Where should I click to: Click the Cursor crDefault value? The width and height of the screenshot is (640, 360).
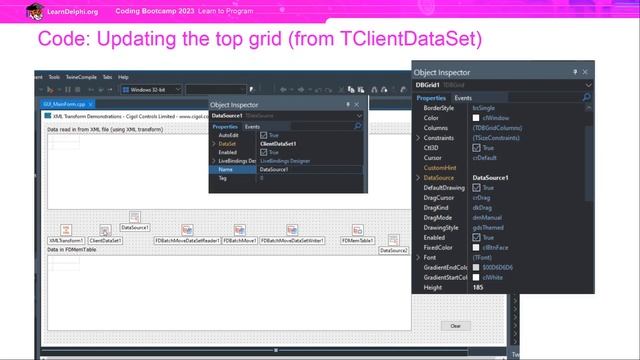pos(484,158)
